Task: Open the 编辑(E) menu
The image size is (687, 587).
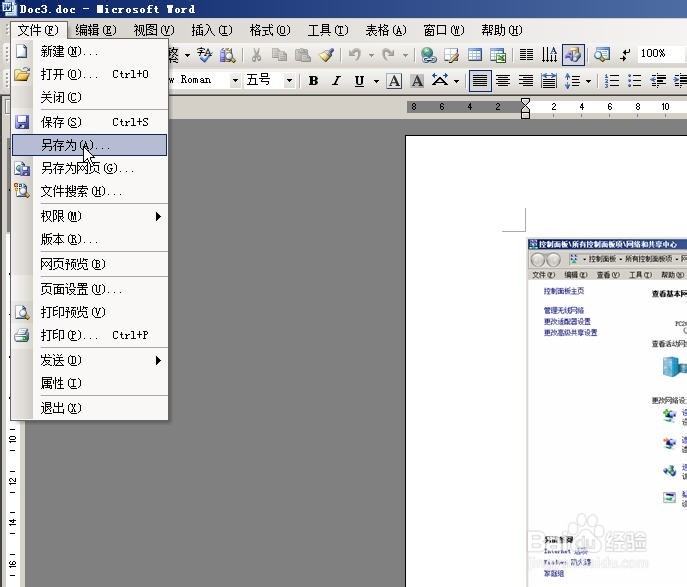Action: [x=96, y=30]
